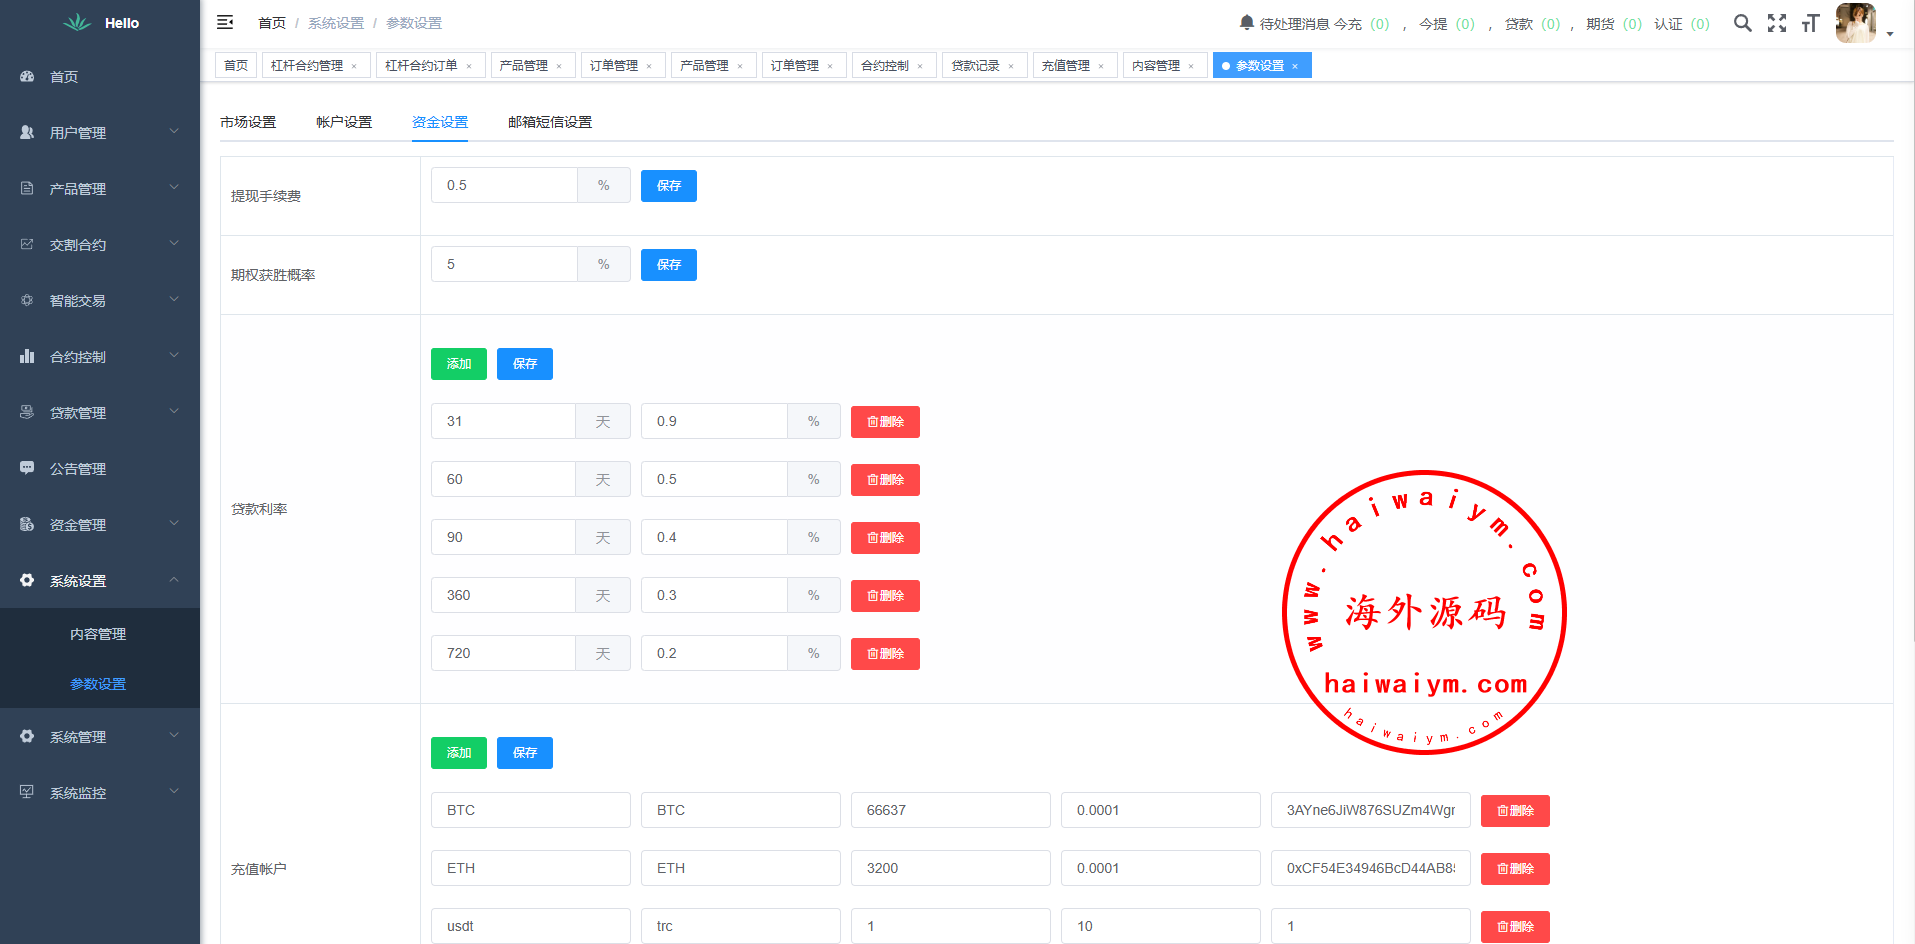Edit the 提现手续费 percentage field
1915x944 pixels.
(504, 185)
